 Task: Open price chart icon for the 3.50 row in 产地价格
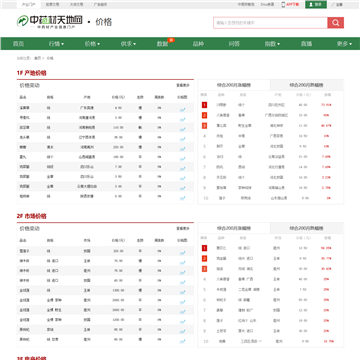point(183,178)
